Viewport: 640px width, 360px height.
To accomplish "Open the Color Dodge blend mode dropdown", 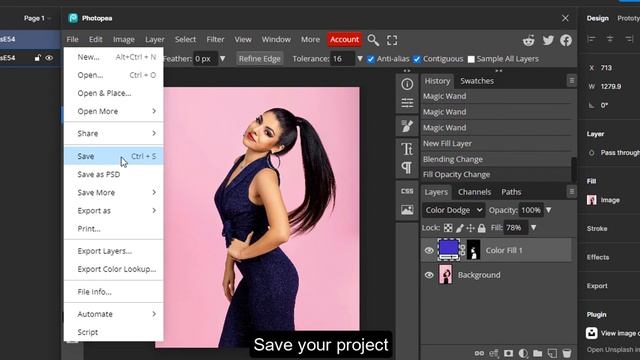I will tap(453, 210).
